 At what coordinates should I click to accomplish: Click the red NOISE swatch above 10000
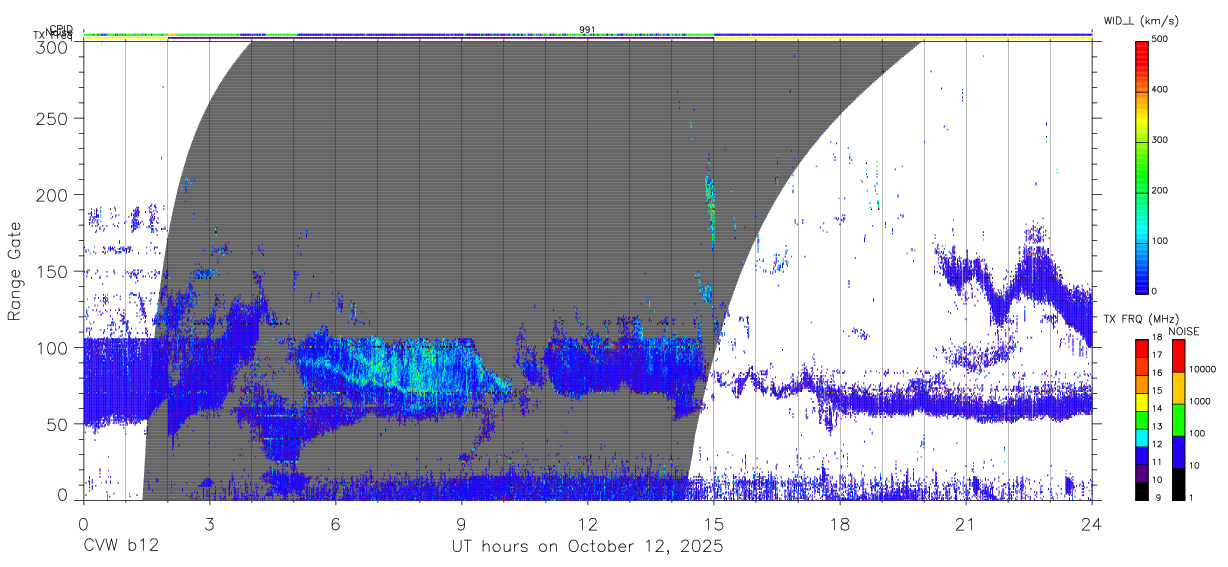point(1178,356)
